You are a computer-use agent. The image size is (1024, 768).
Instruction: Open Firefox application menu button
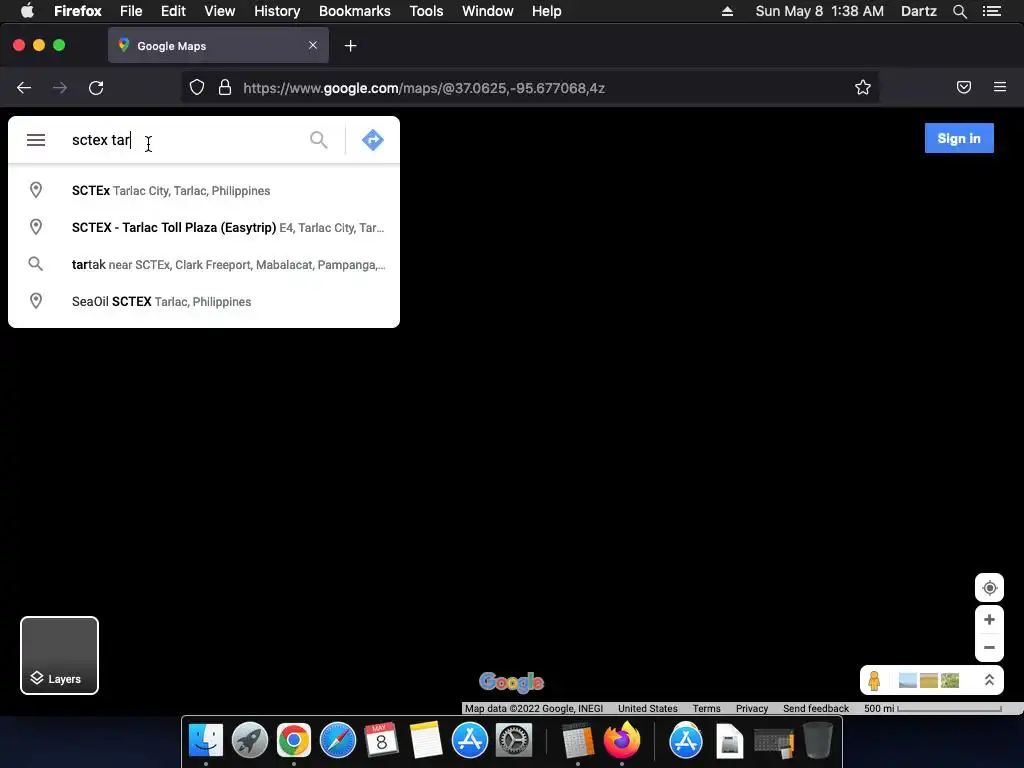tap(1000, 88)
